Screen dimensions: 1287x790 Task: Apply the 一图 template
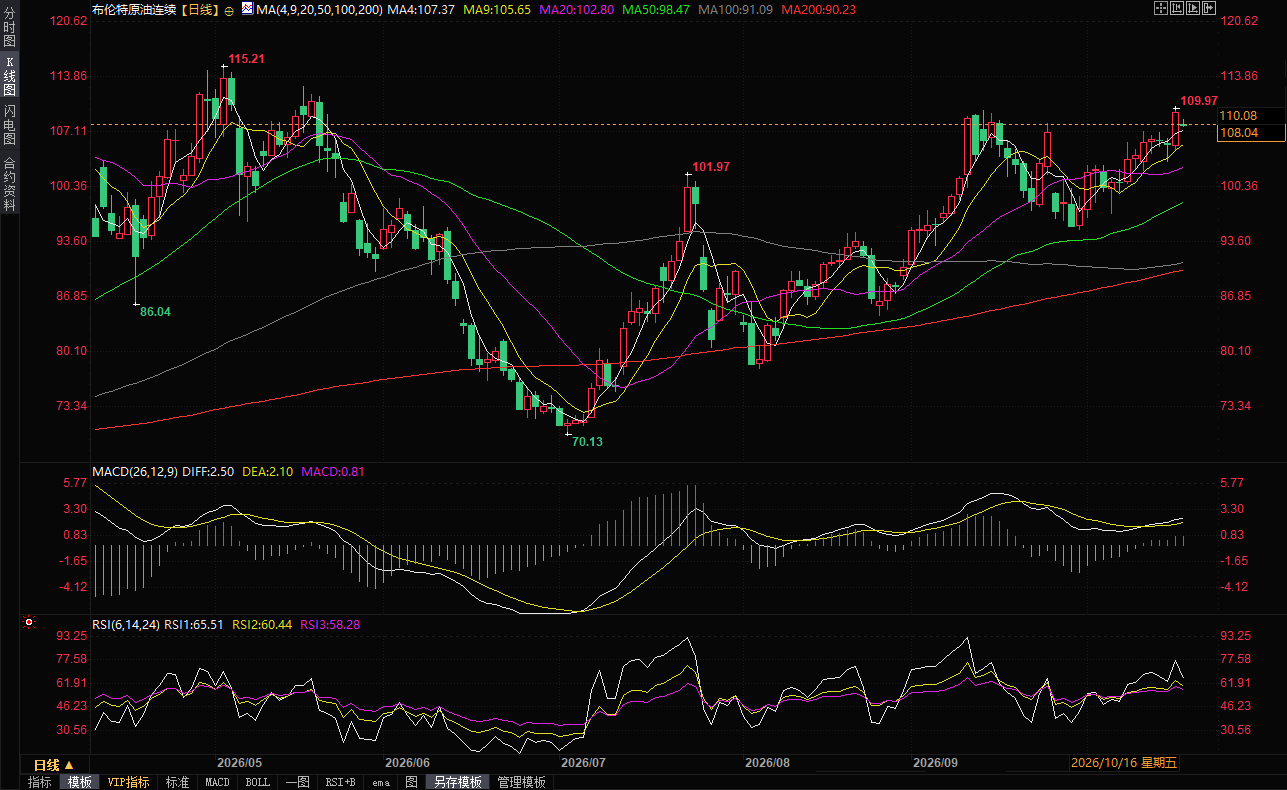[297, 782]
